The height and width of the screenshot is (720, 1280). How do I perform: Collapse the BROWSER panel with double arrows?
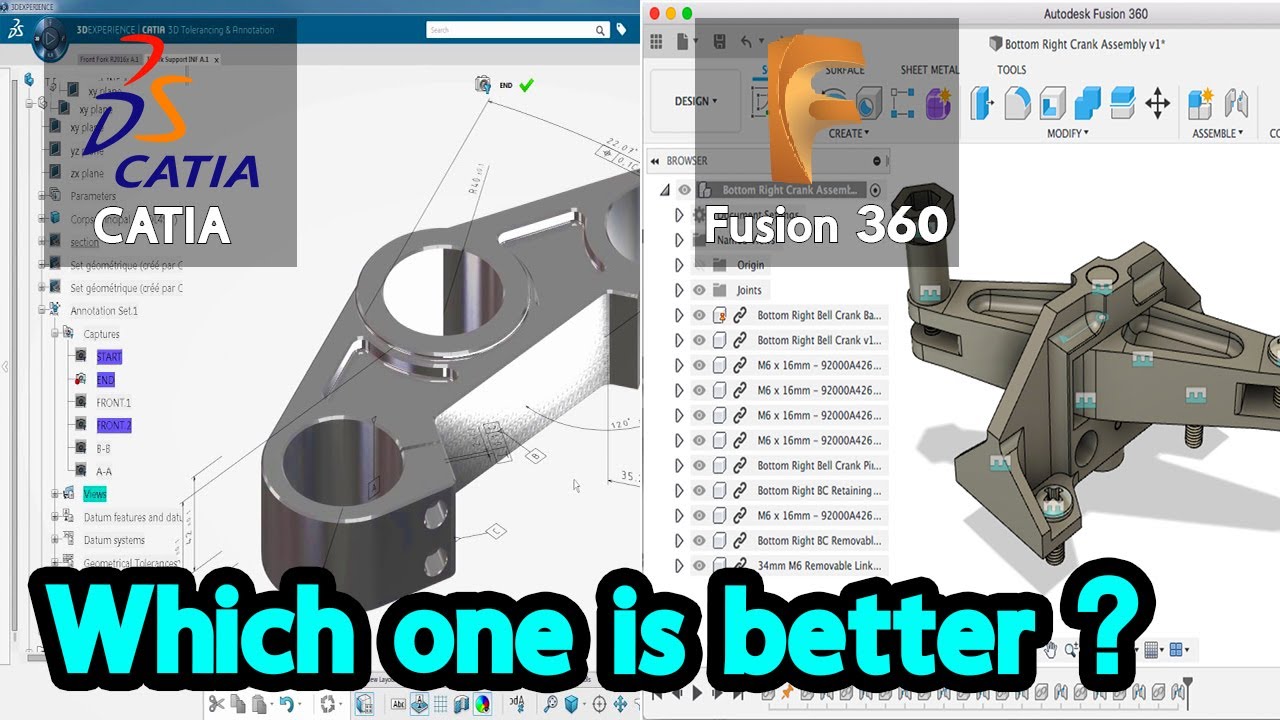pos(656,160)
